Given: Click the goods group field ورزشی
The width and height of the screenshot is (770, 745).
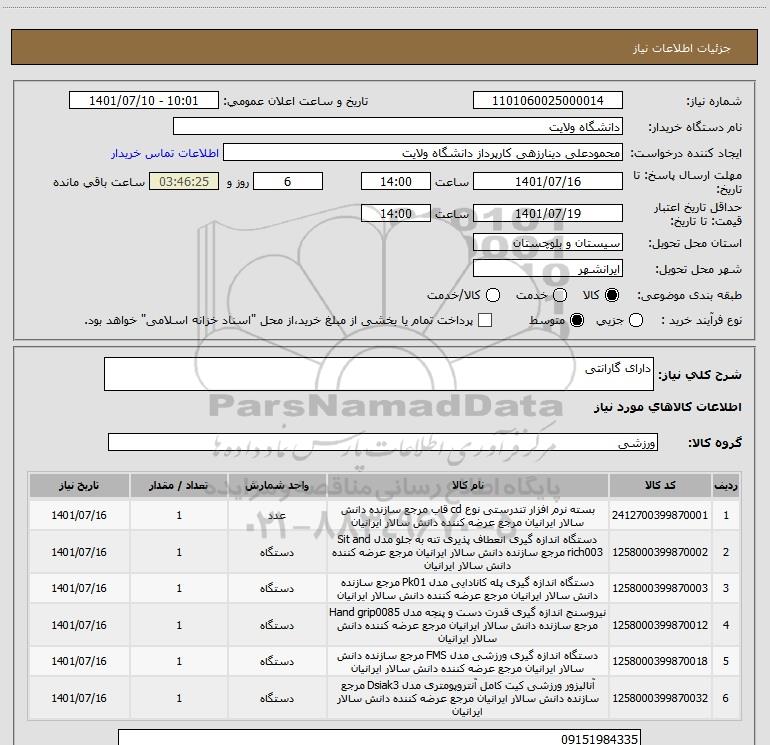Looking at the screenshot, I should 383,442.
